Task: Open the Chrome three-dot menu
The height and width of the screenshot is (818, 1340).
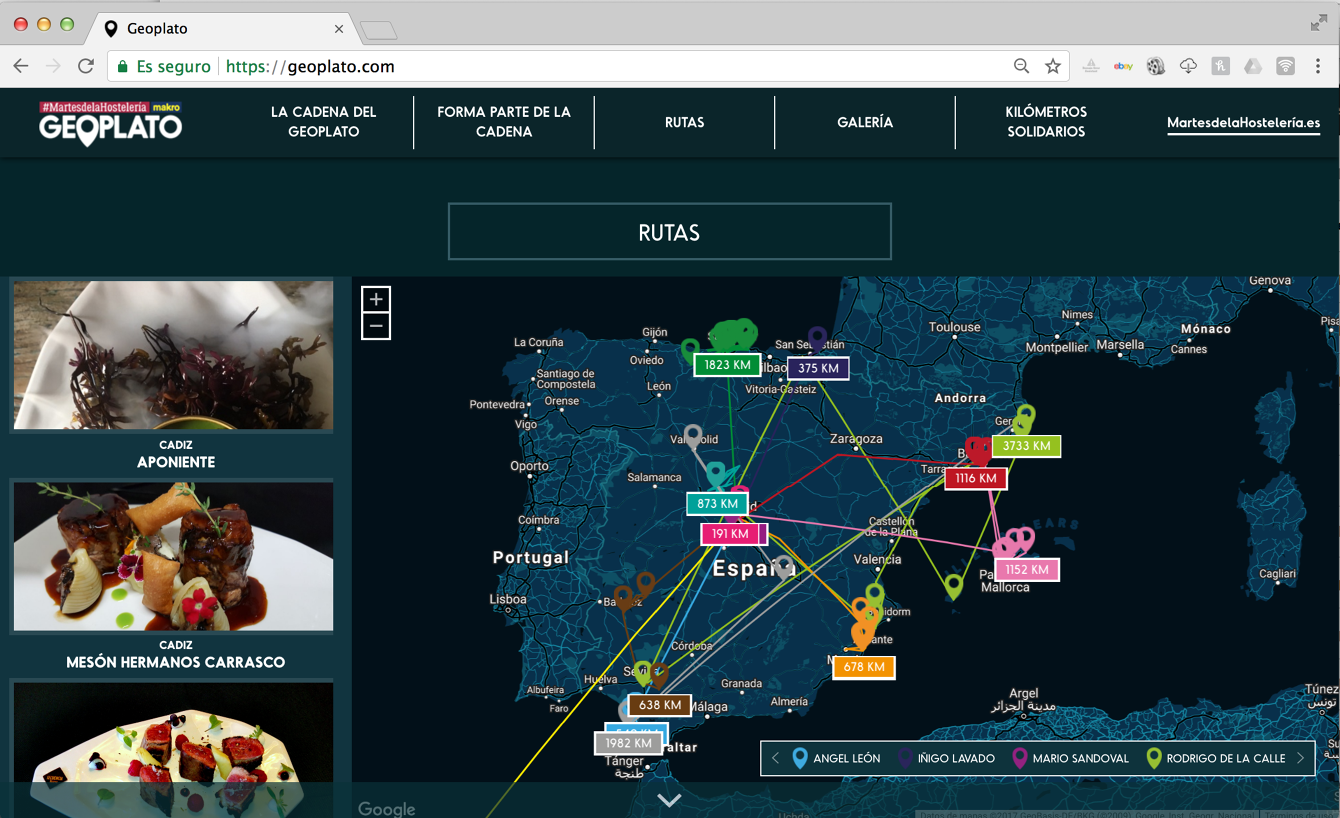Action: tap(1318, 66)
